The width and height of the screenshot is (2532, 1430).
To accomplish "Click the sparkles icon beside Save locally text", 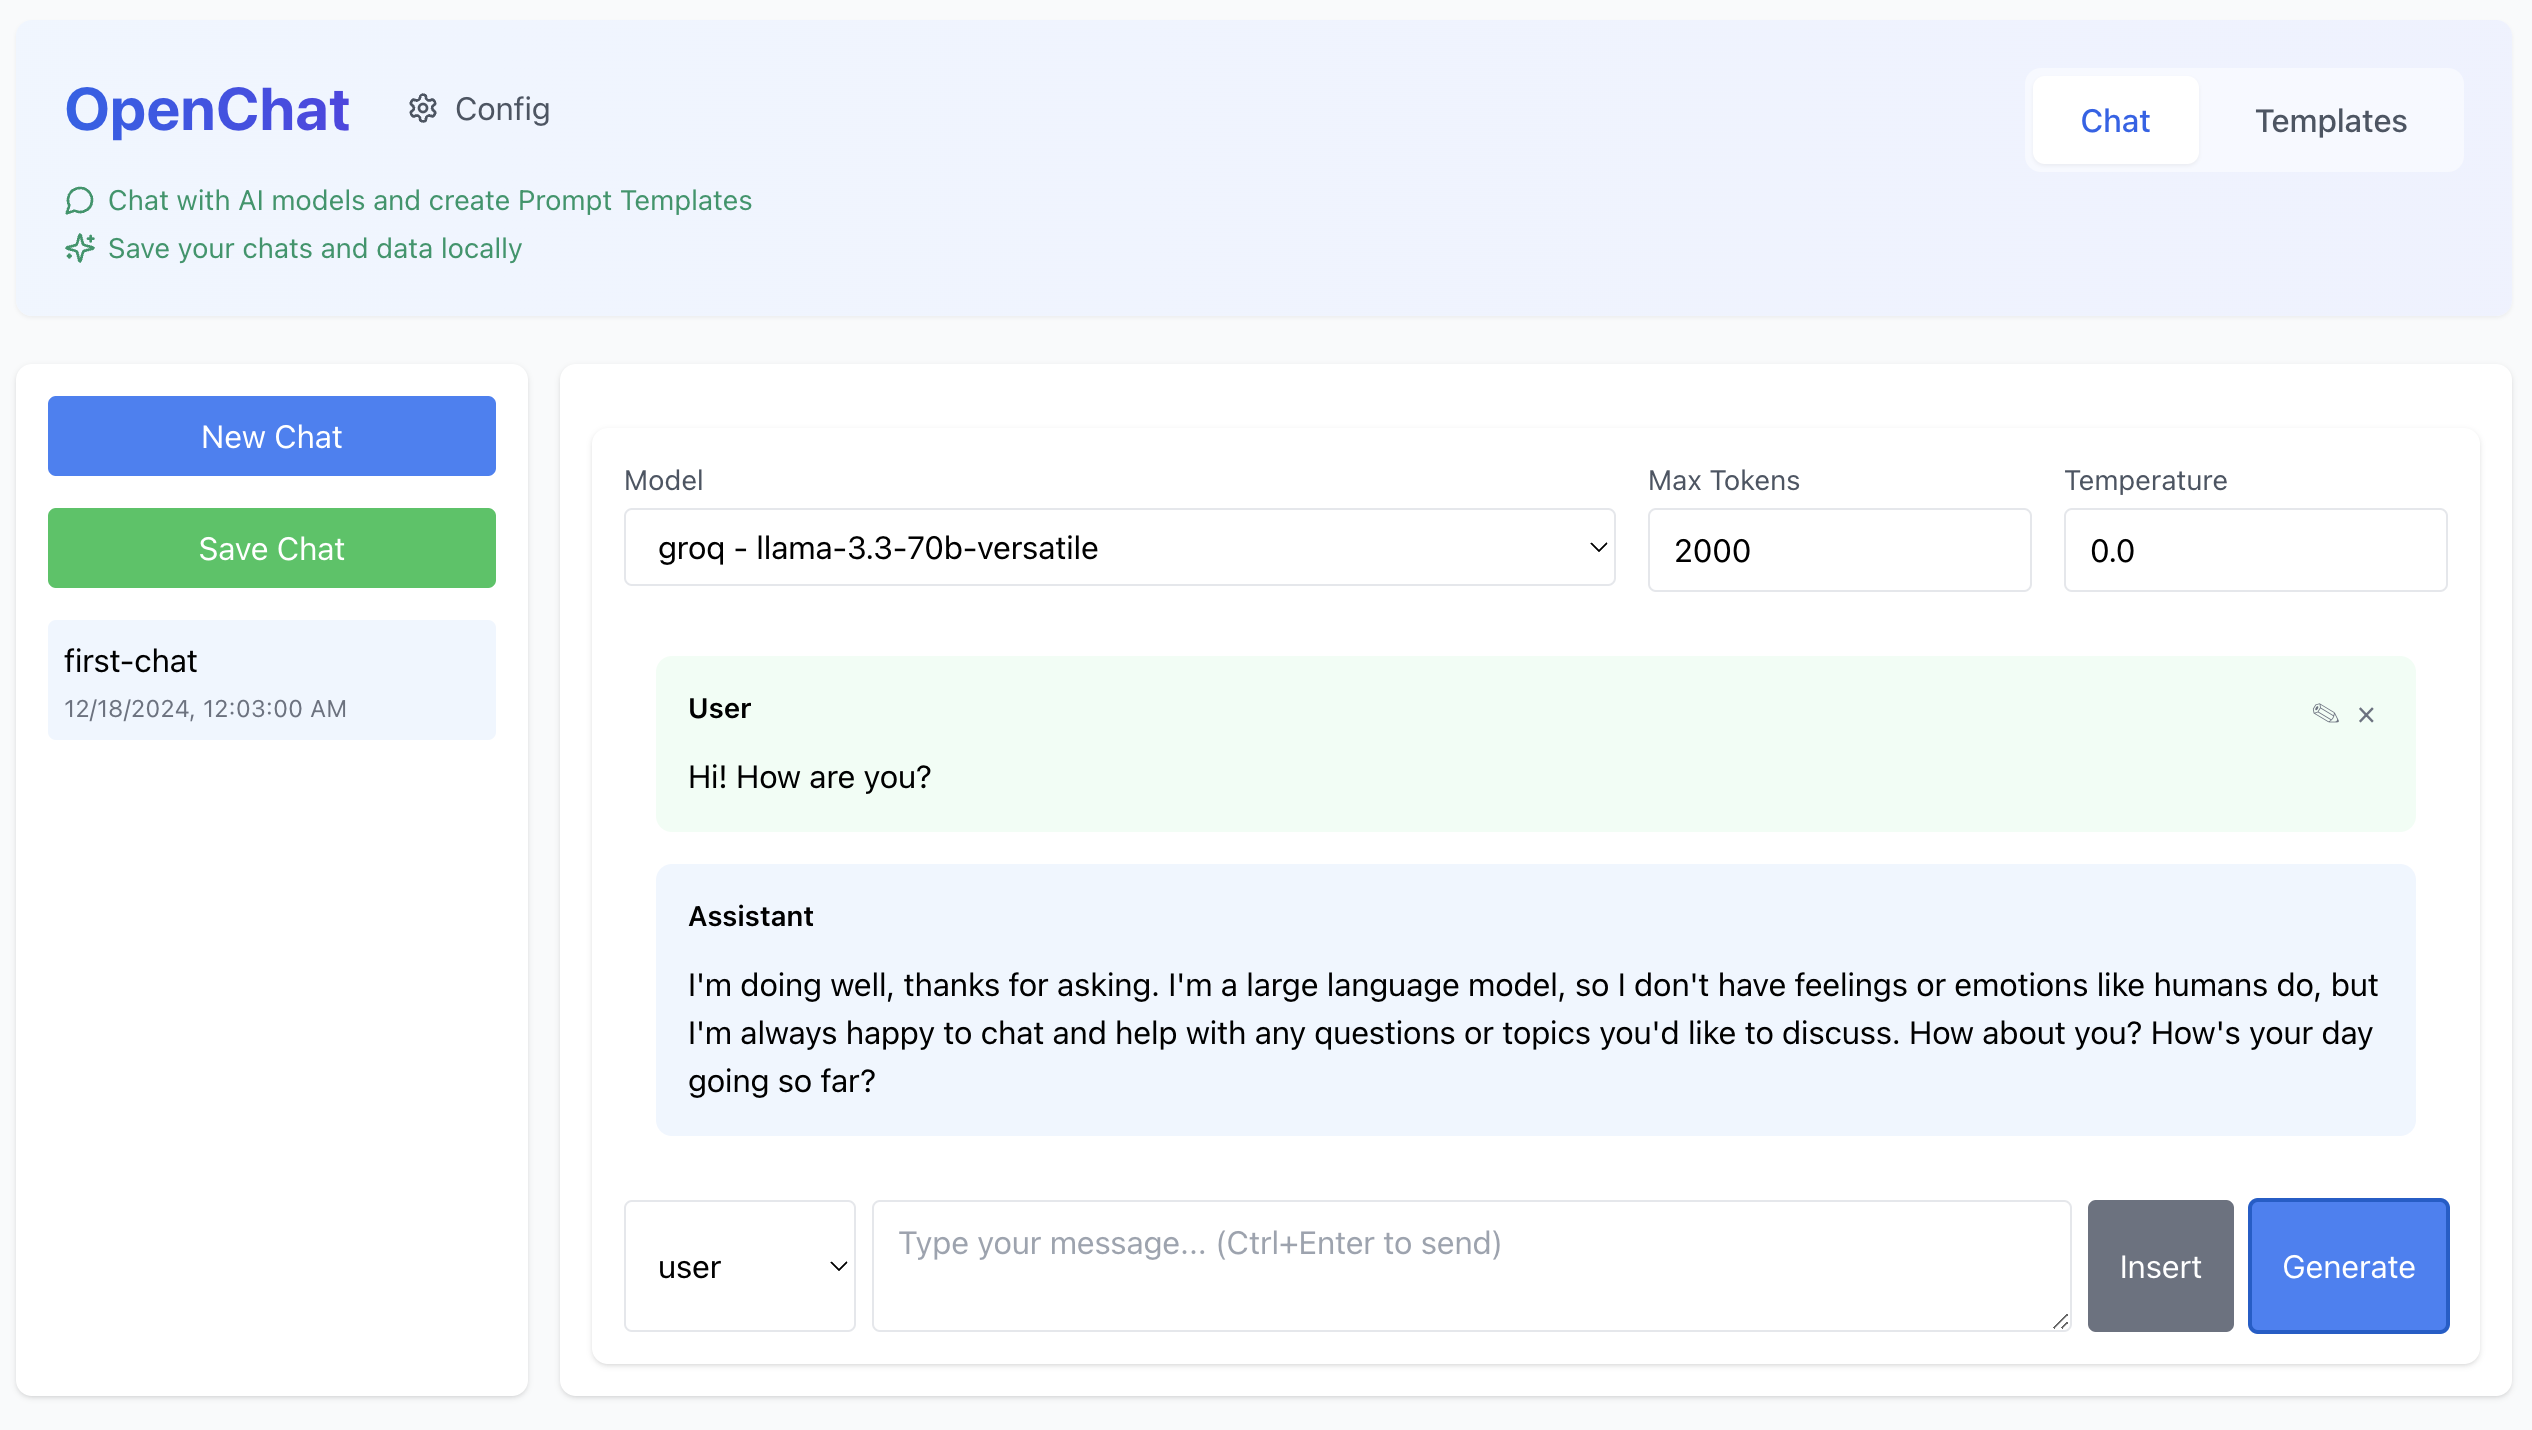I will click(80, 248).
